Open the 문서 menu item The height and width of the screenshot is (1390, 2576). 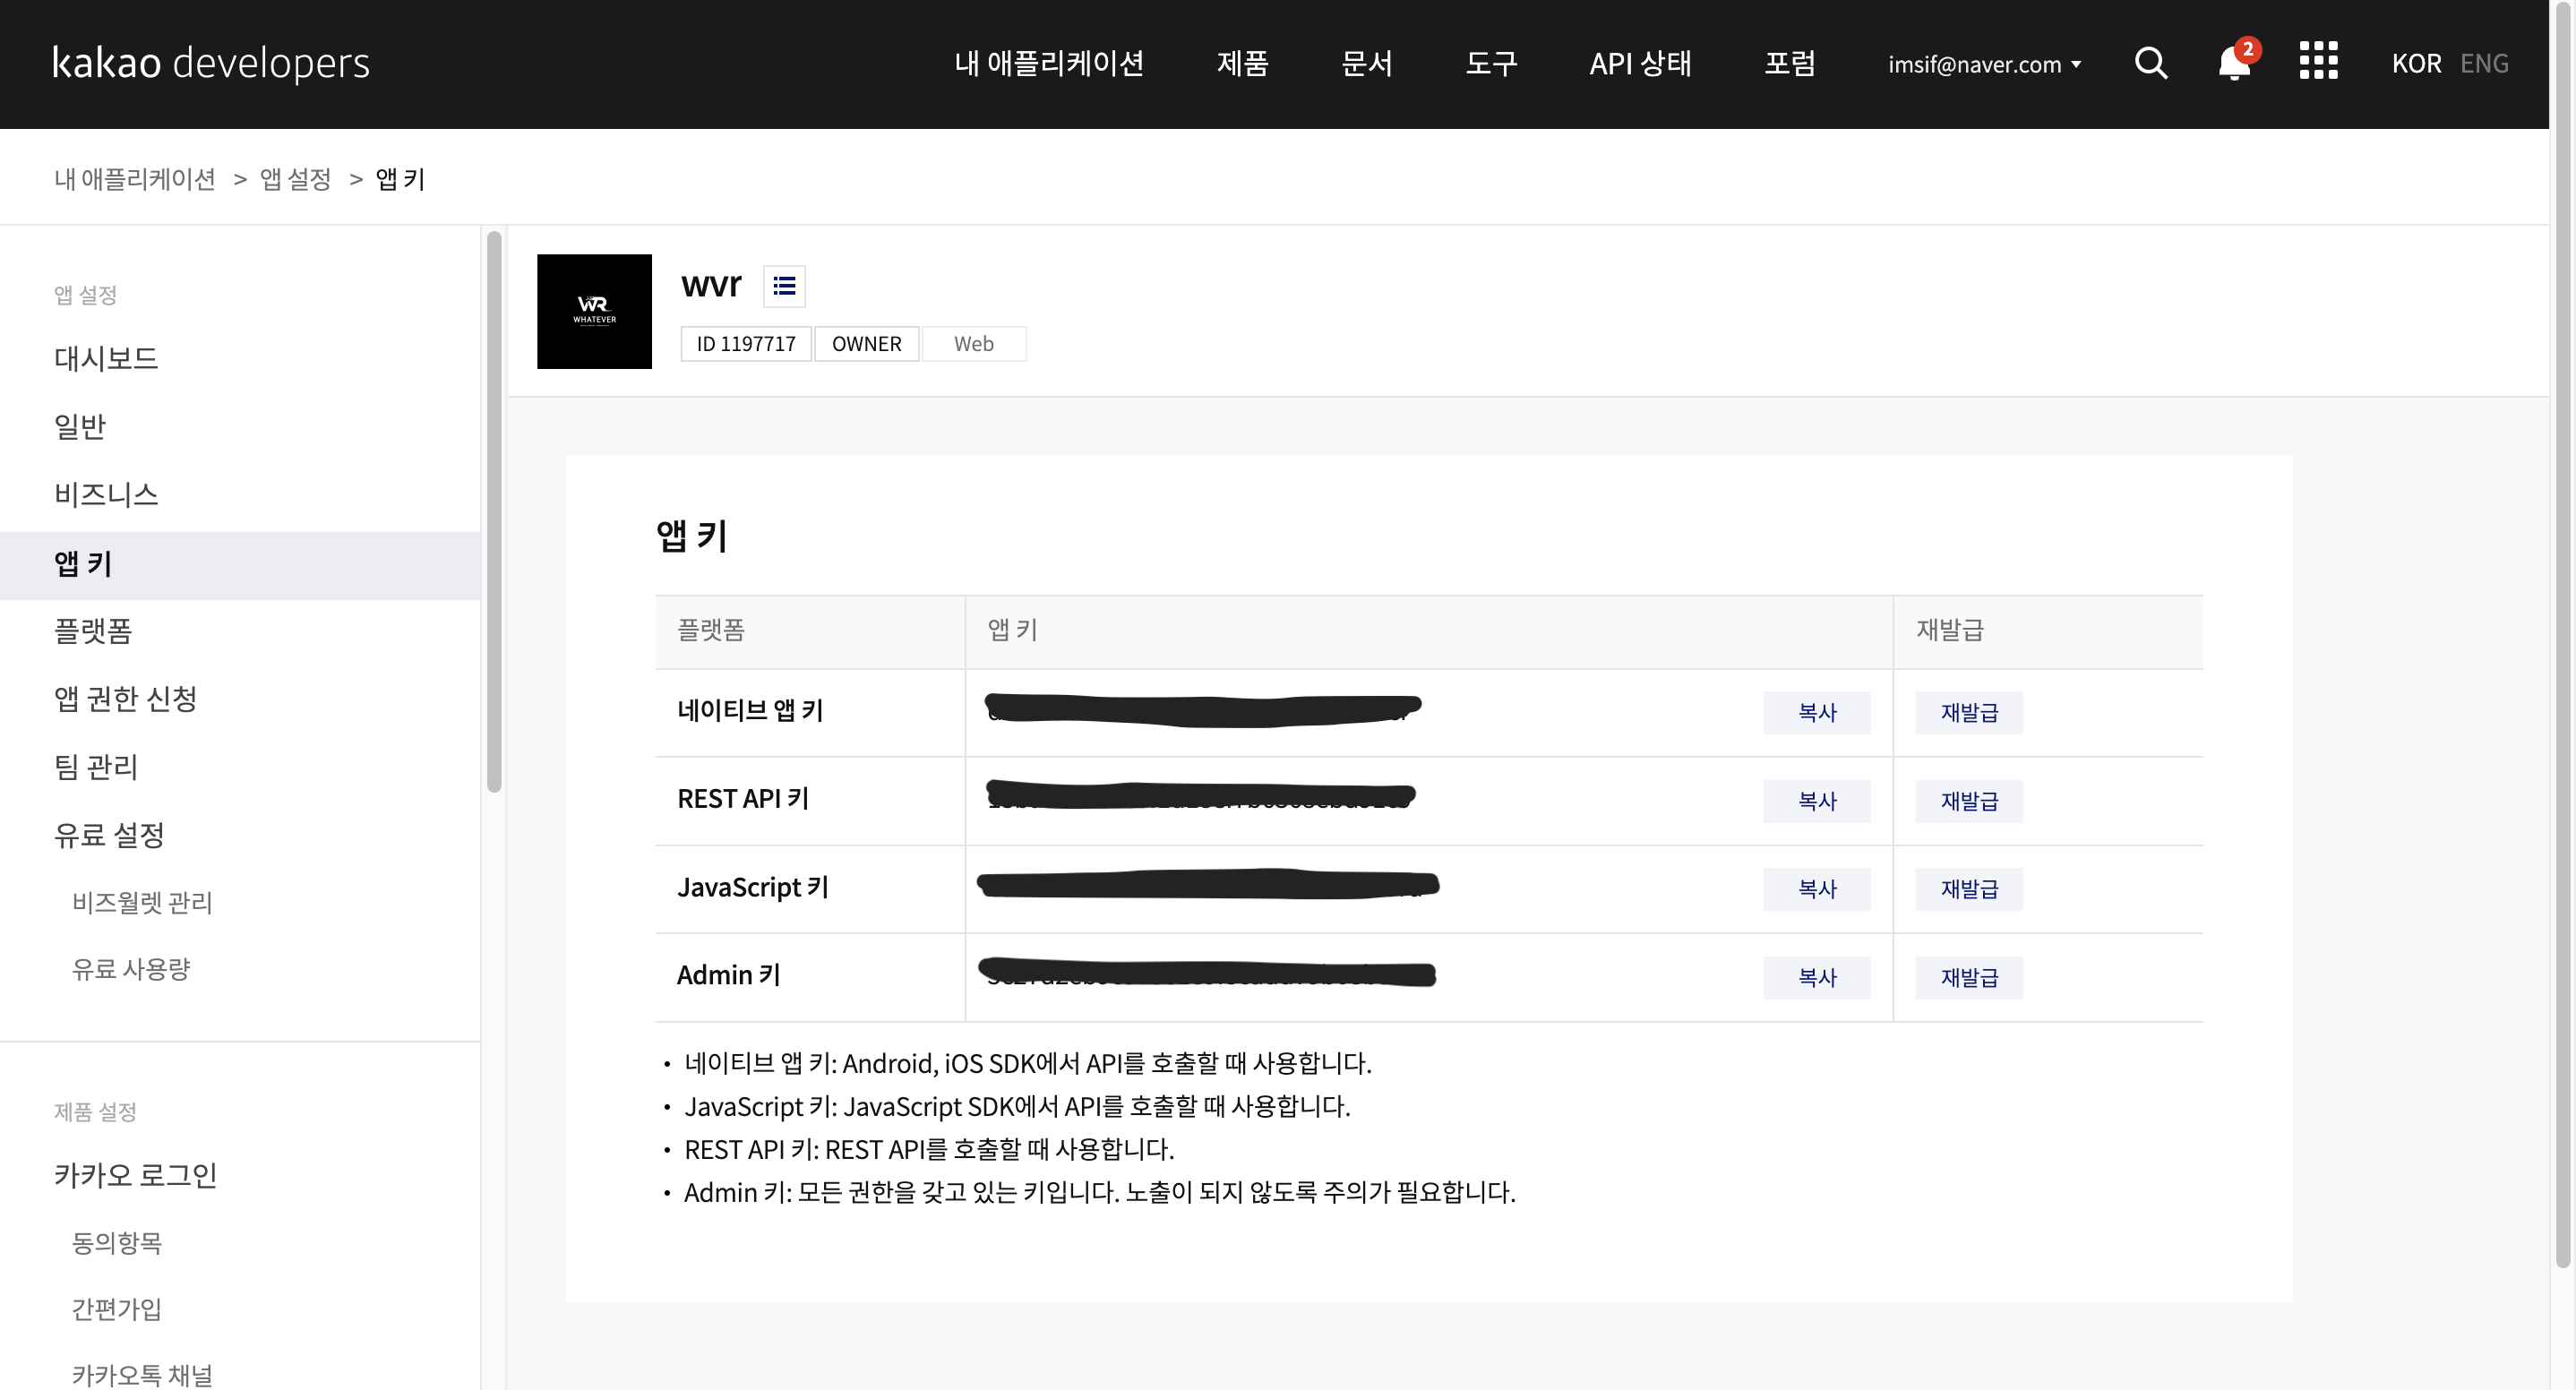tap(1367, 63)
